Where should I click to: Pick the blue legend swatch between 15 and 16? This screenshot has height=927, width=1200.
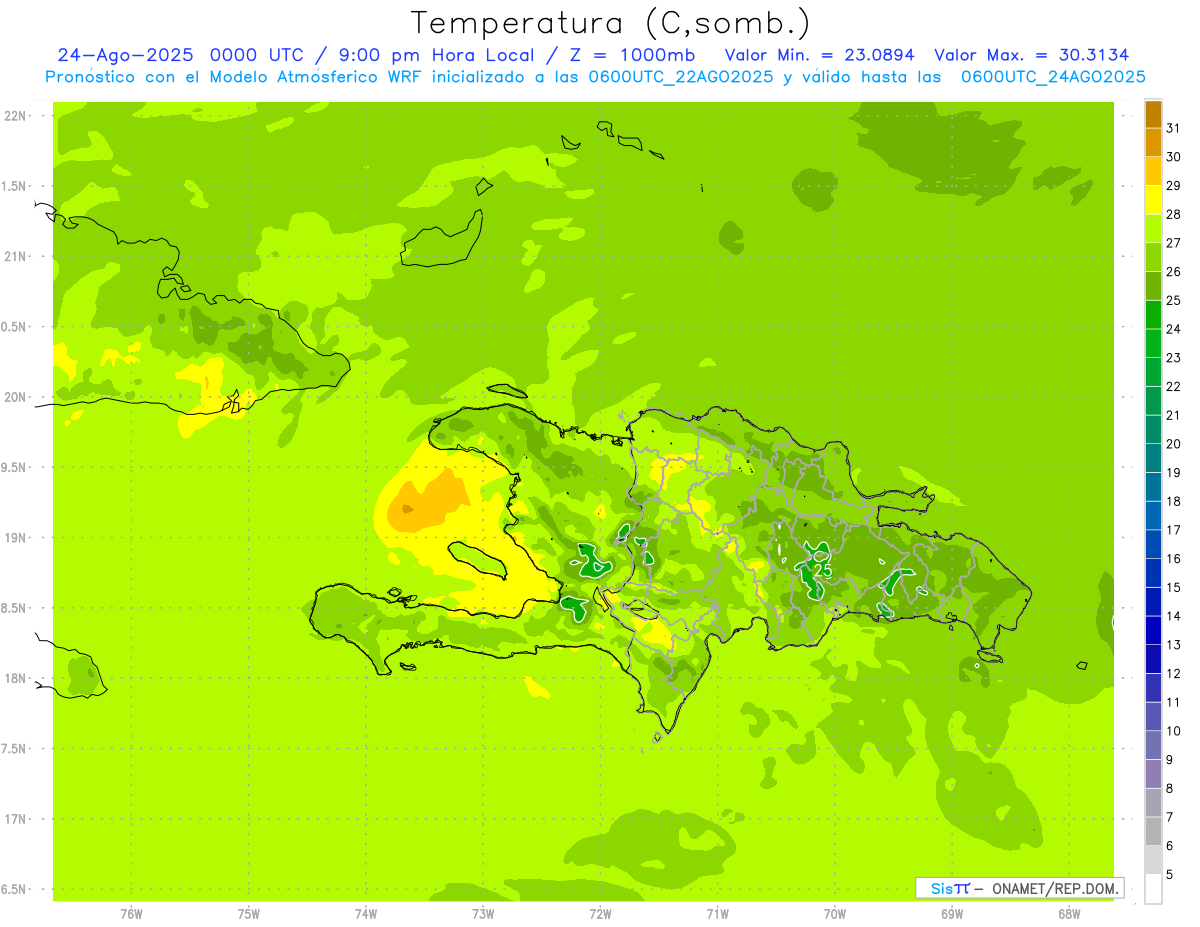(1153, 573)
